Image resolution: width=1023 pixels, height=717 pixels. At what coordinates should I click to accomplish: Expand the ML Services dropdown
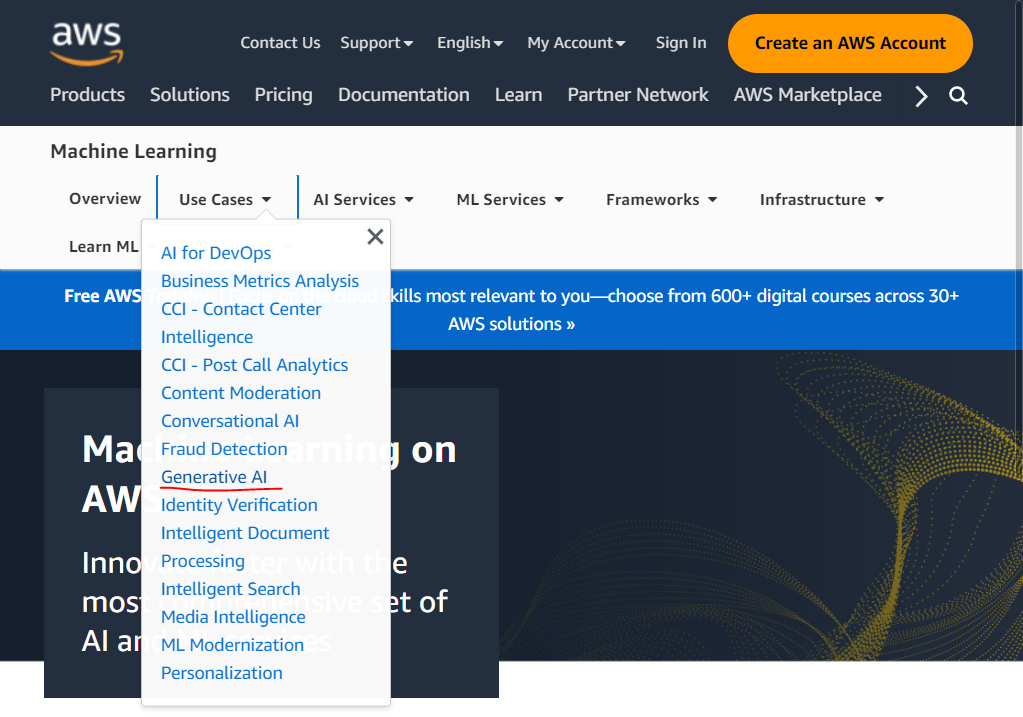coord(510,200)
